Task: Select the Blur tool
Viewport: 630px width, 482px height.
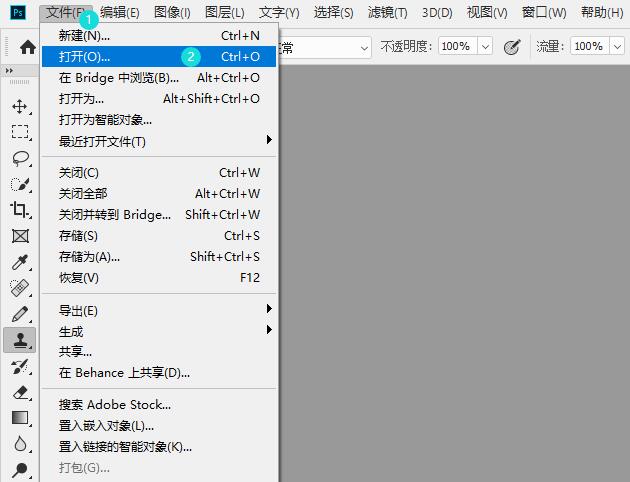Action: [20, 444]
